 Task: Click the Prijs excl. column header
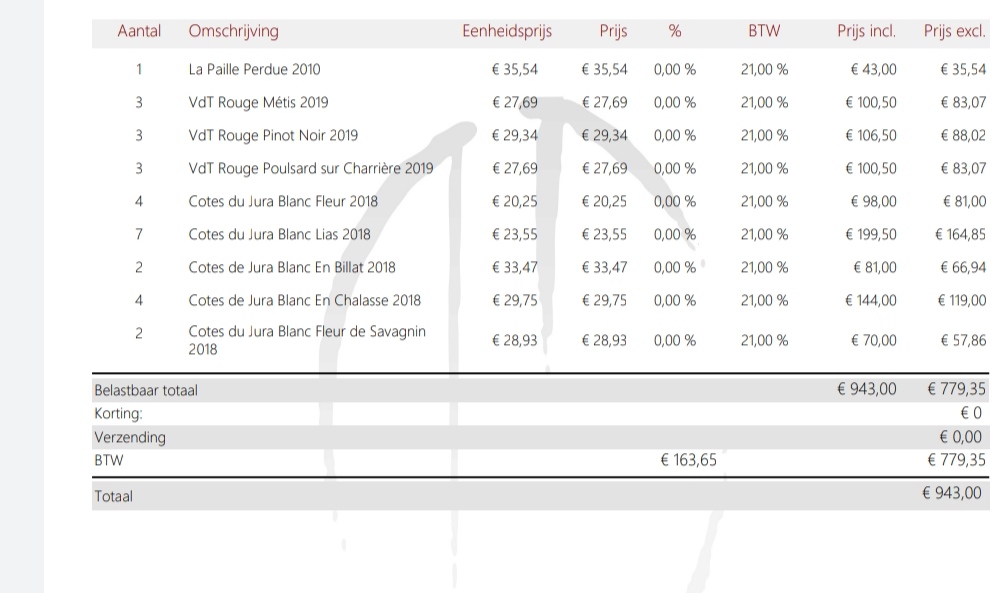(x=954, y=31)
